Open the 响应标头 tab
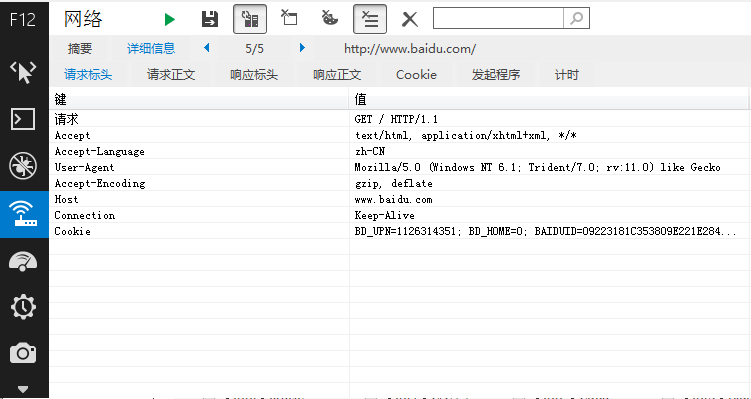Image resolution: width=751 pixels, height=399 pixels. tap(254, 75)
